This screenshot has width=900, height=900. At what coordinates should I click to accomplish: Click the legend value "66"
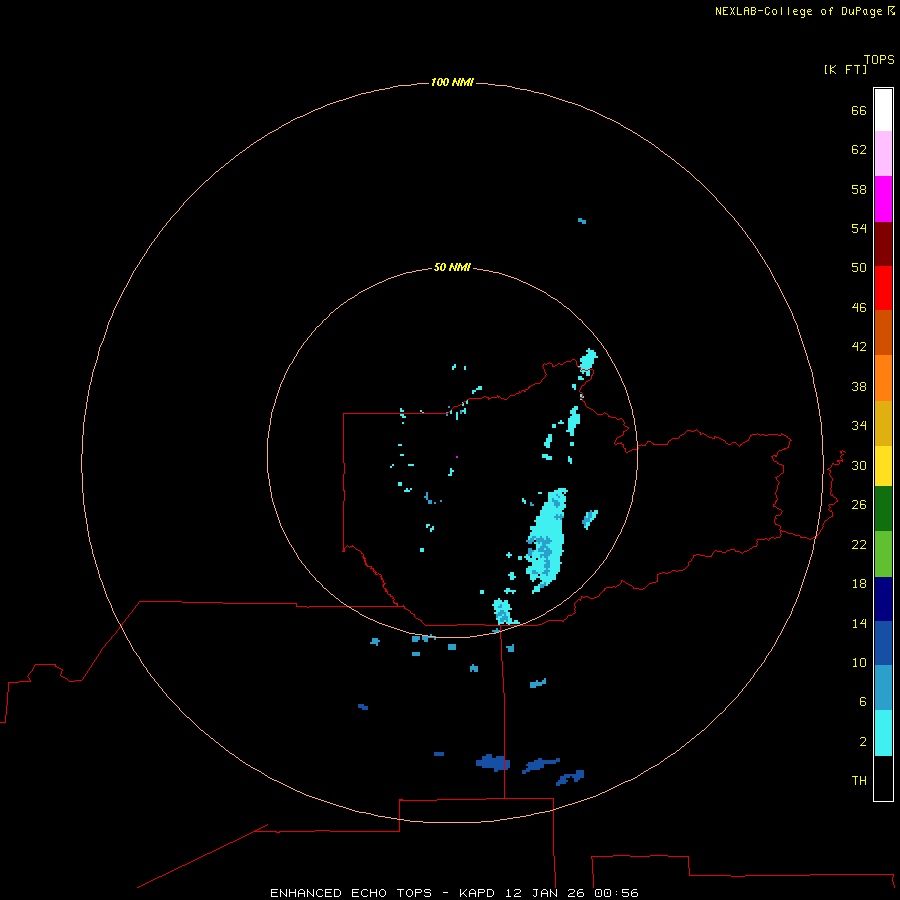tap(859, 110)
